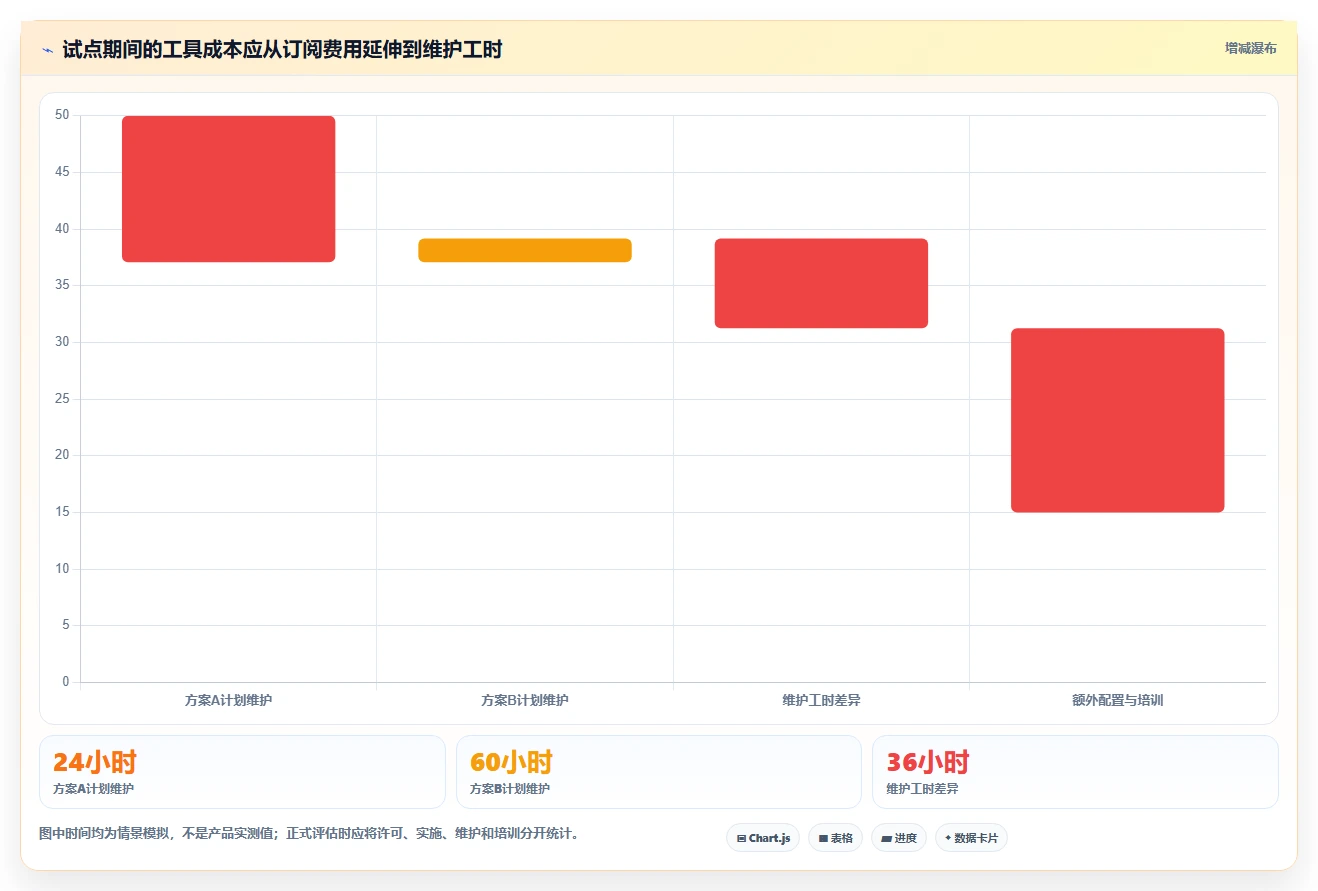This screenshot has height=891, width=1318.
Task: Click x-axis label 方案B计划维护
Action: (525, 700)
